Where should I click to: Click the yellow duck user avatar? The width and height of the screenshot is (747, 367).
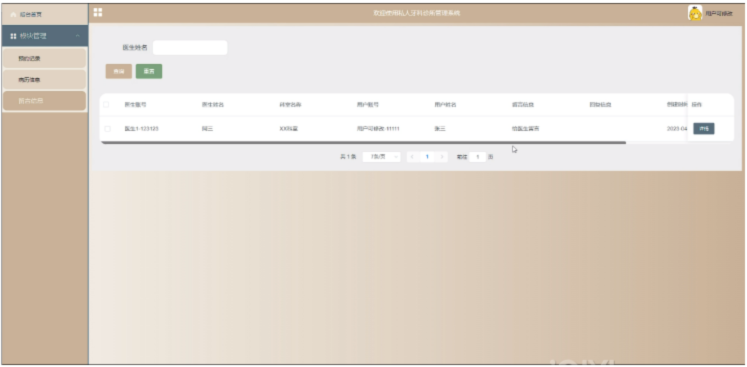(x=695, y=13)
